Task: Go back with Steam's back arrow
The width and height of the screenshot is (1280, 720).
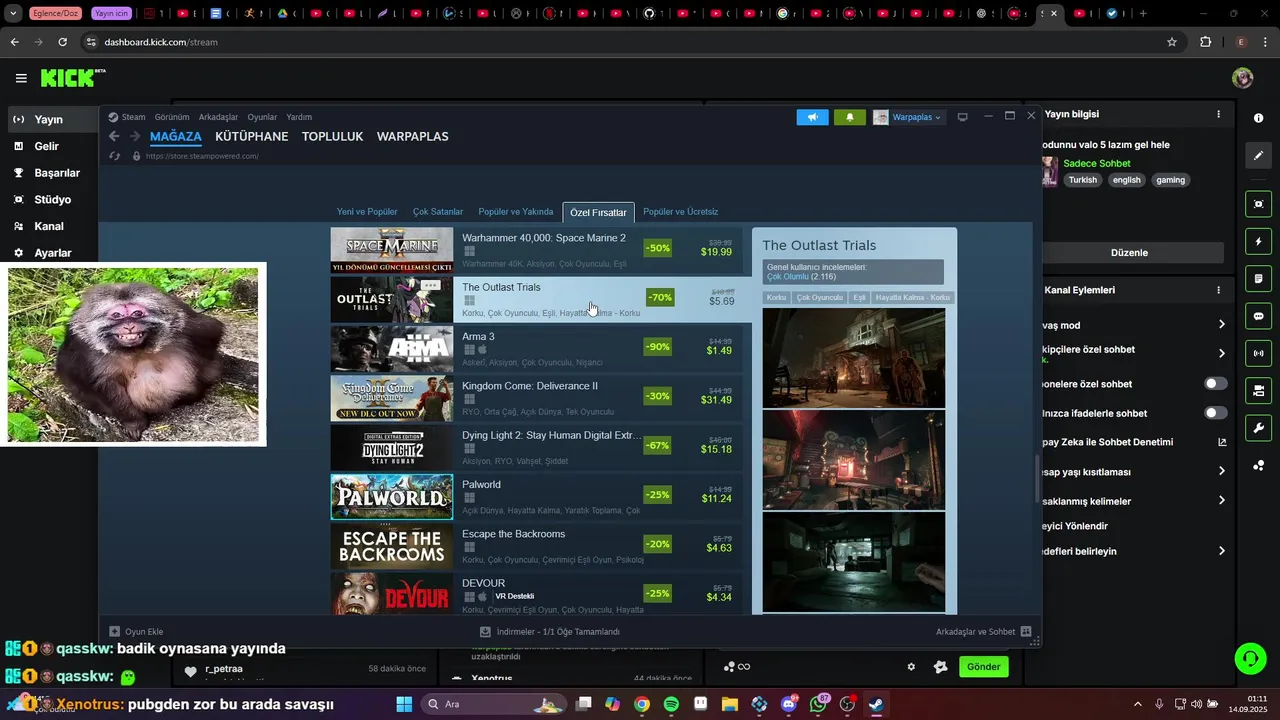Action: (x=114, y=136)
